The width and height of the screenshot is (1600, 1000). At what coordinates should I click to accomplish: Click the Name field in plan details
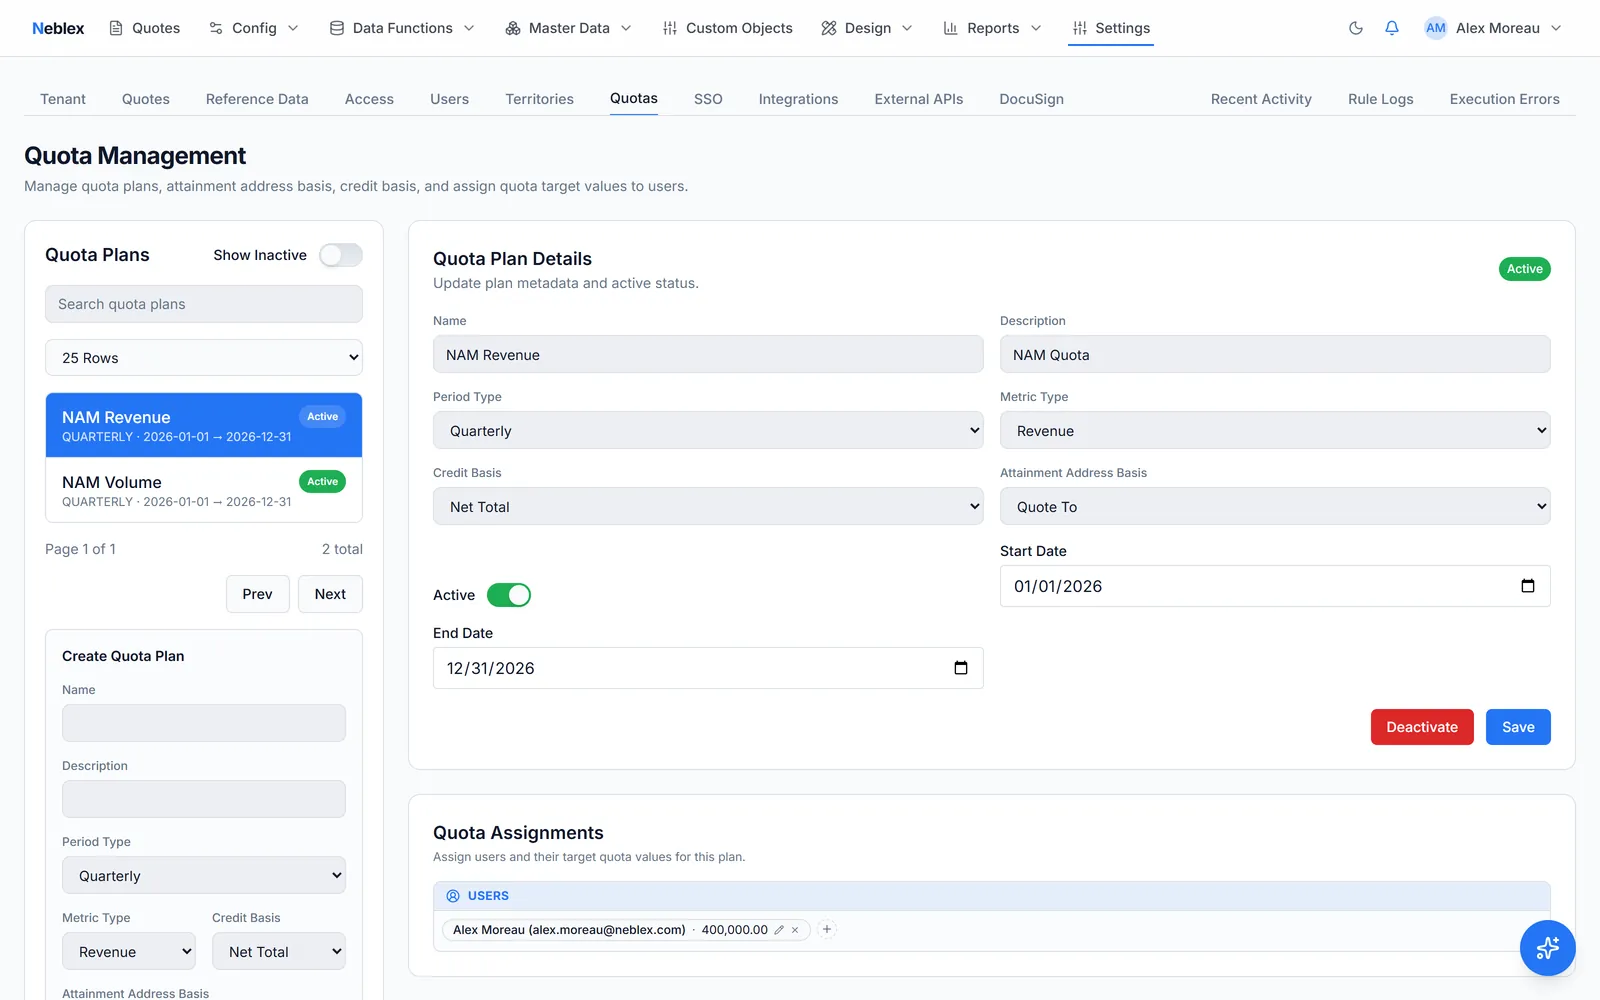pos(708,355)
